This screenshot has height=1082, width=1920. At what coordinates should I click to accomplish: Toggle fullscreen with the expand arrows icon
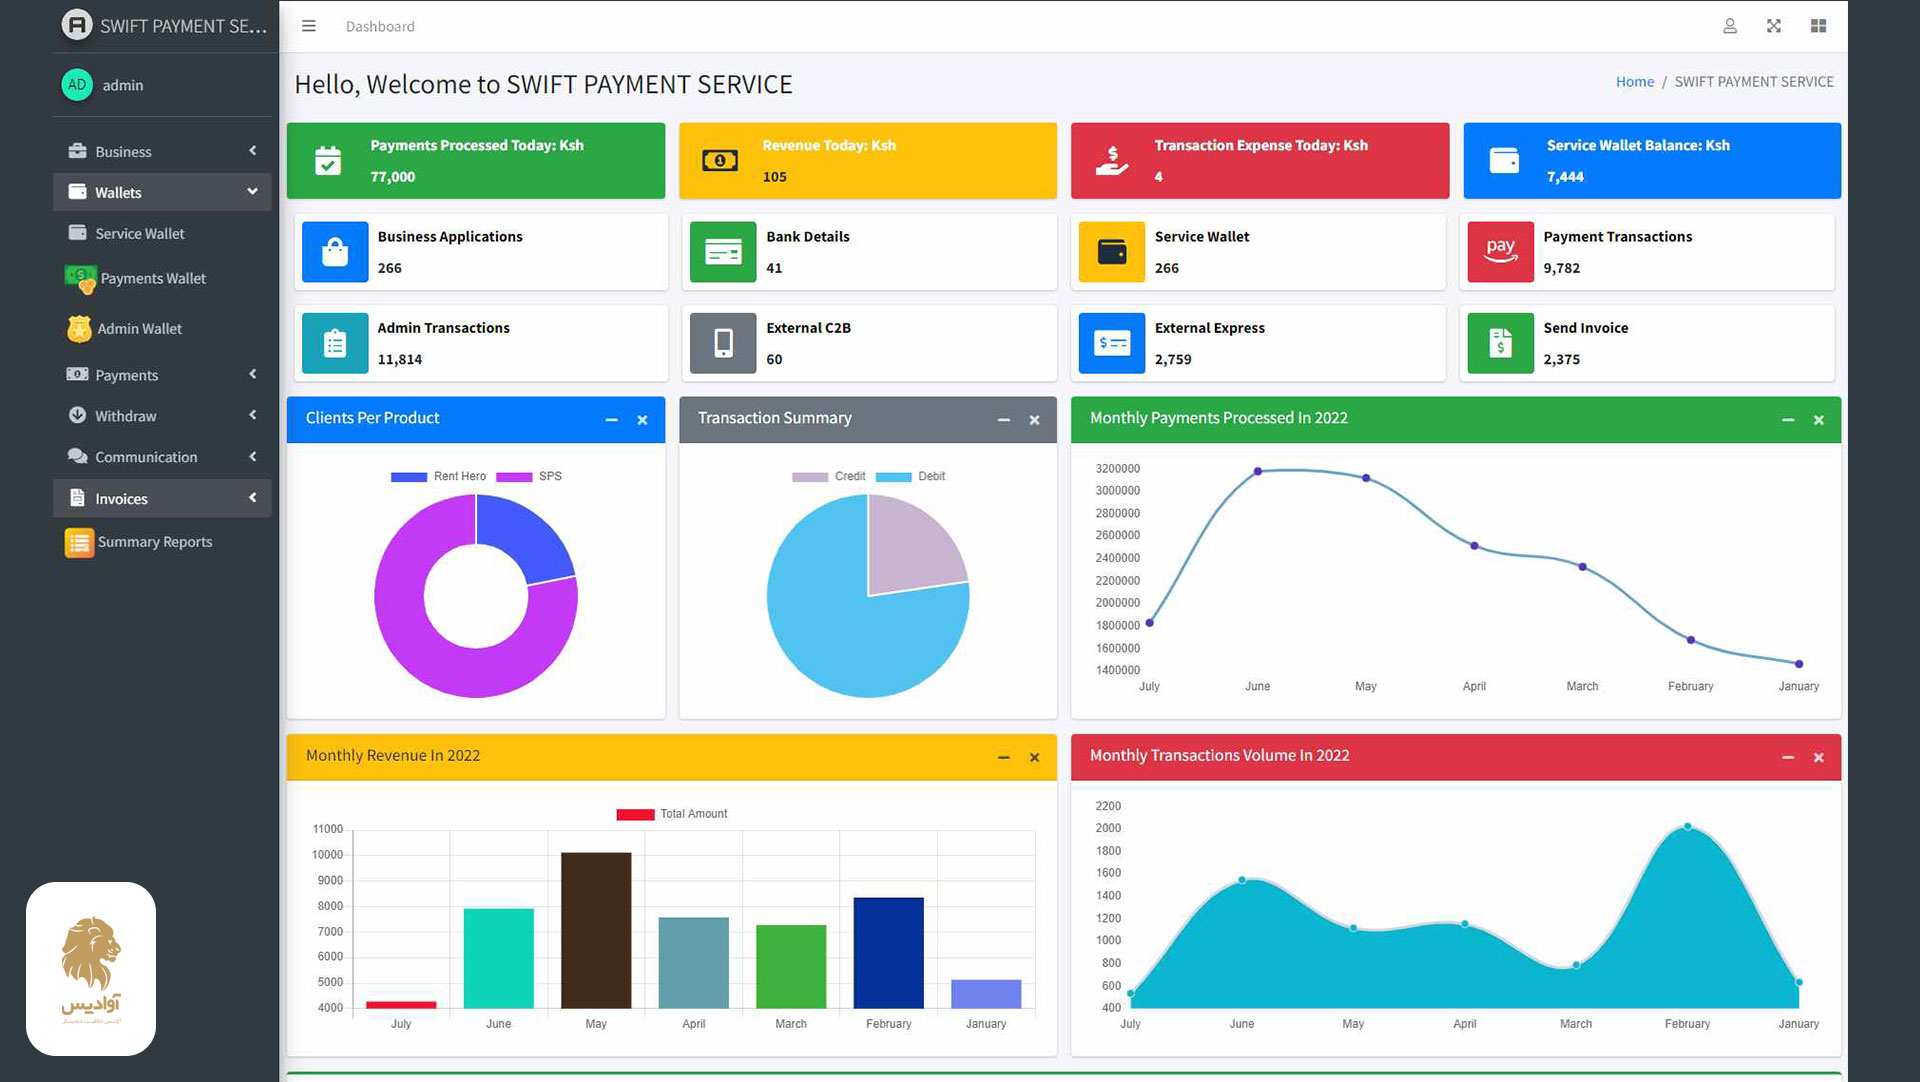point(1774,26)
